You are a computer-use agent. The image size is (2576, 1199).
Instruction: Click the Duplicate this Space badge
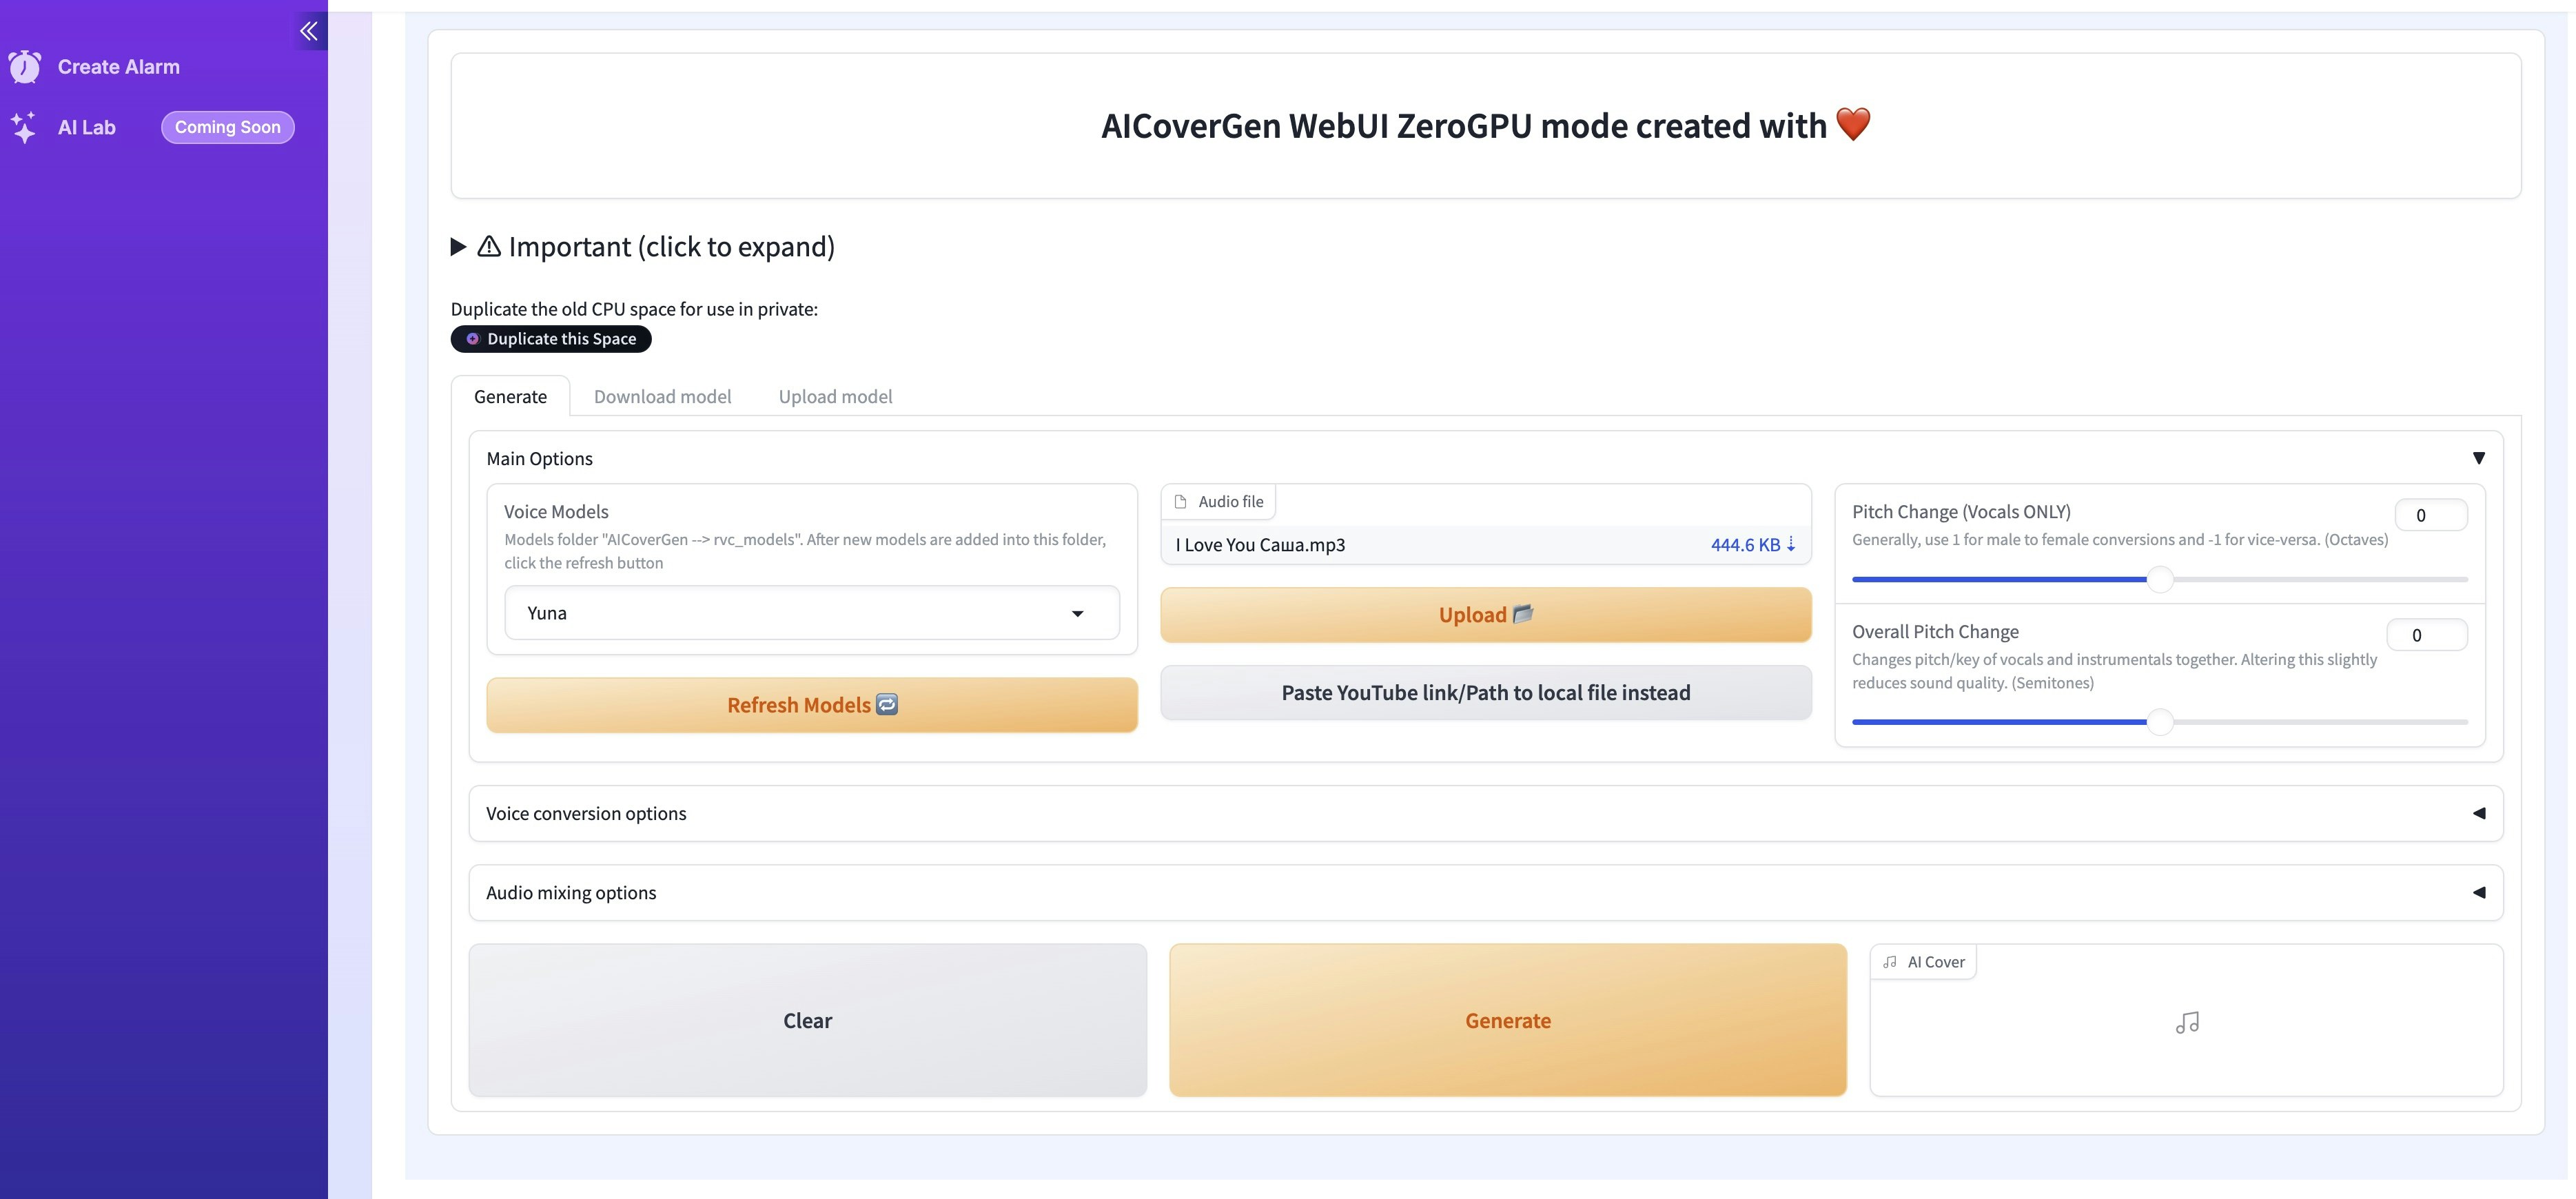click(x=551, y=339)
